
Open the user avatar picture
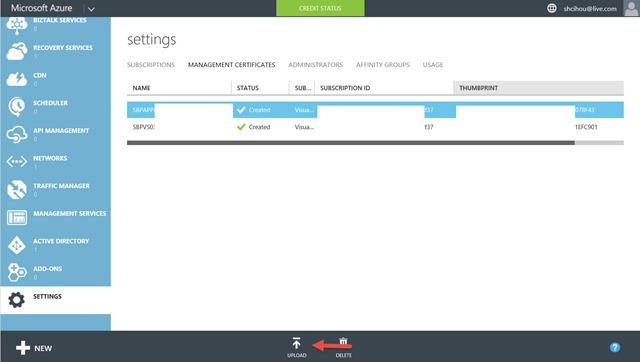pos(631,8)
